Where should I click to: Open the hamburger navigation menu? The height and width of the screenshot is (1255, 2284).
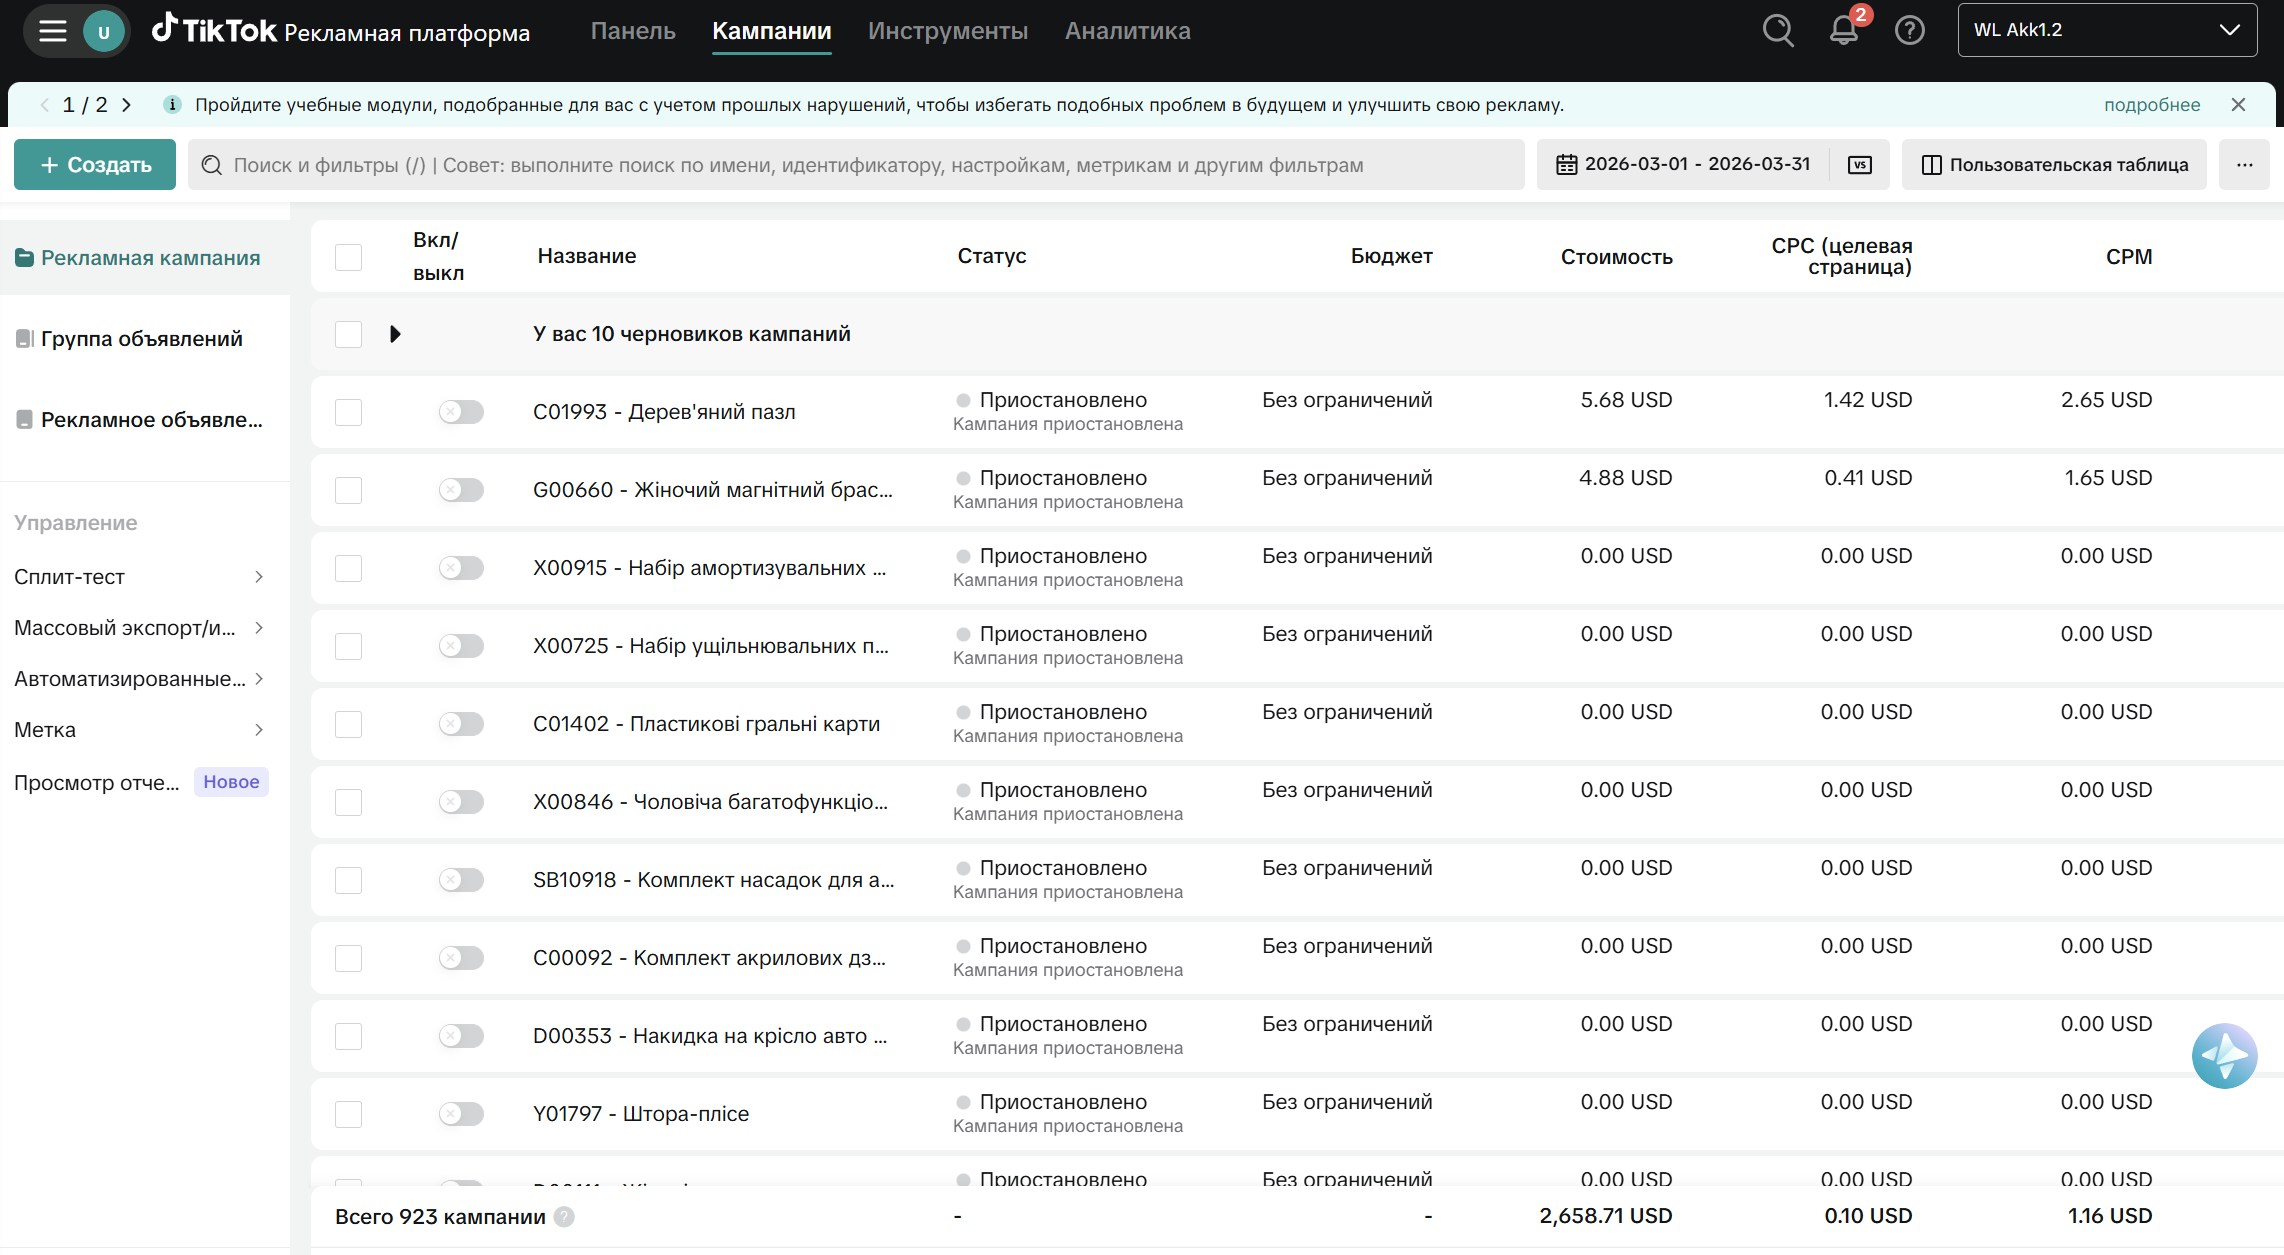tap(52, 31)
